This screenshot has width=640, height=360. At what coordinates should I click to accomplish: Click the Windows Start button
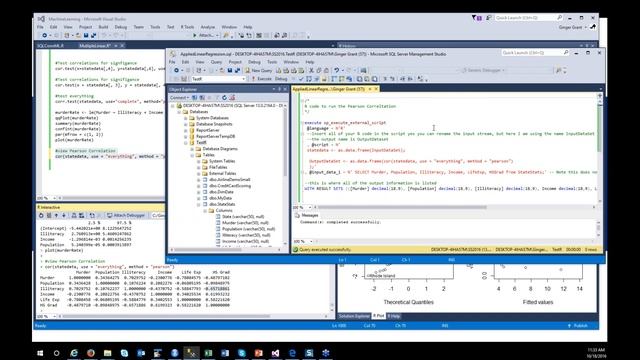(40, 353)
